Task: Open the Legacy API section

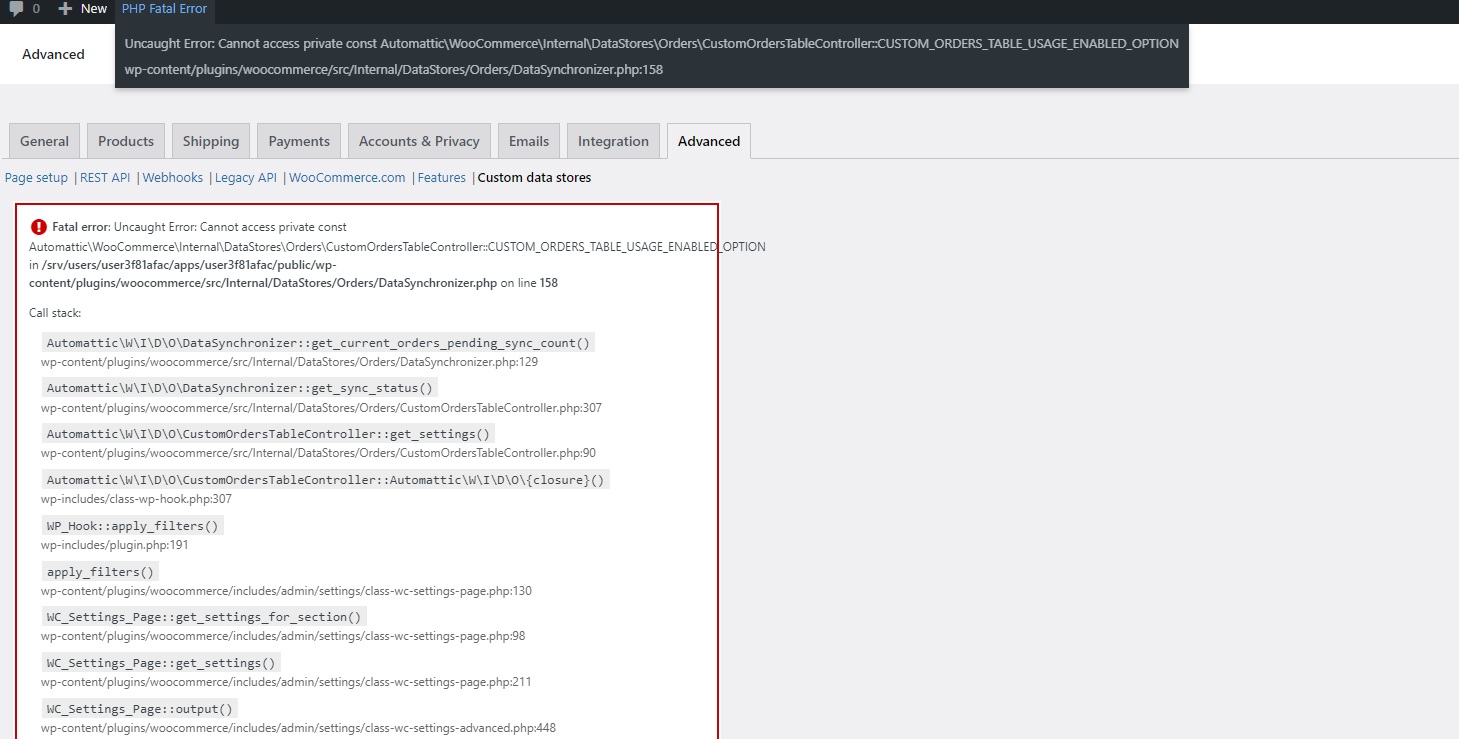Action: tap(245, 177)
